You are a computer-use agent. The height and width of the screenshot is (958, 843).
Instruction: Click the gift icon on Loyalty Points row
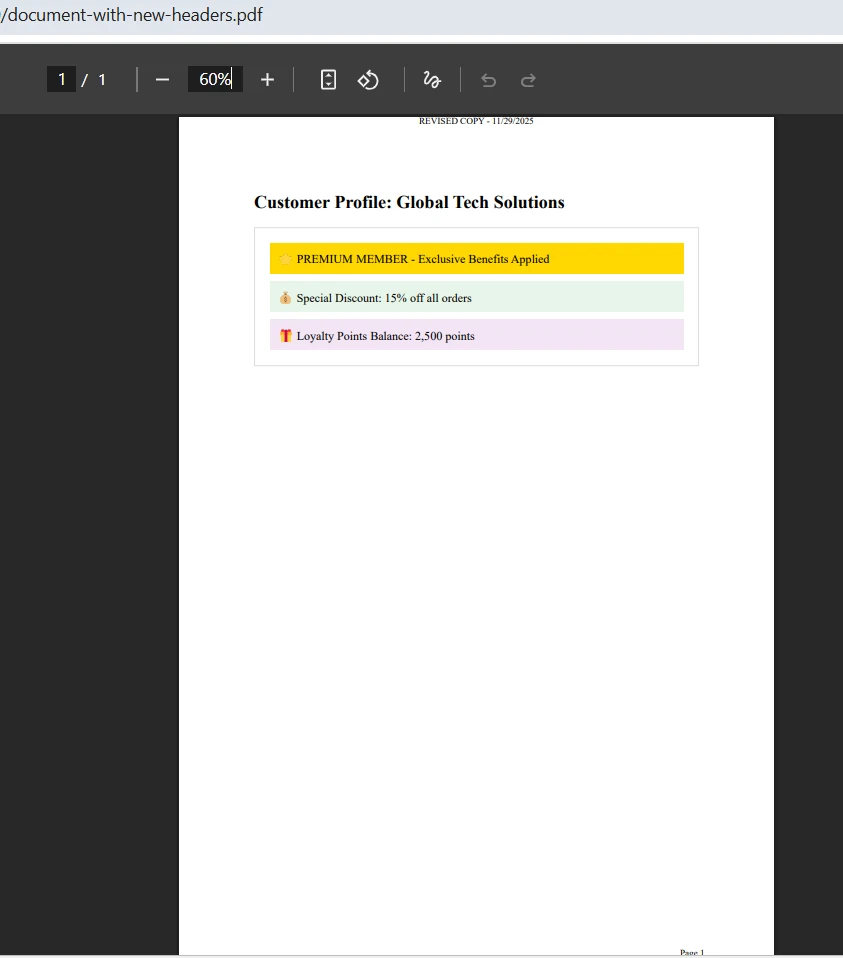click(x=283, y=335)
